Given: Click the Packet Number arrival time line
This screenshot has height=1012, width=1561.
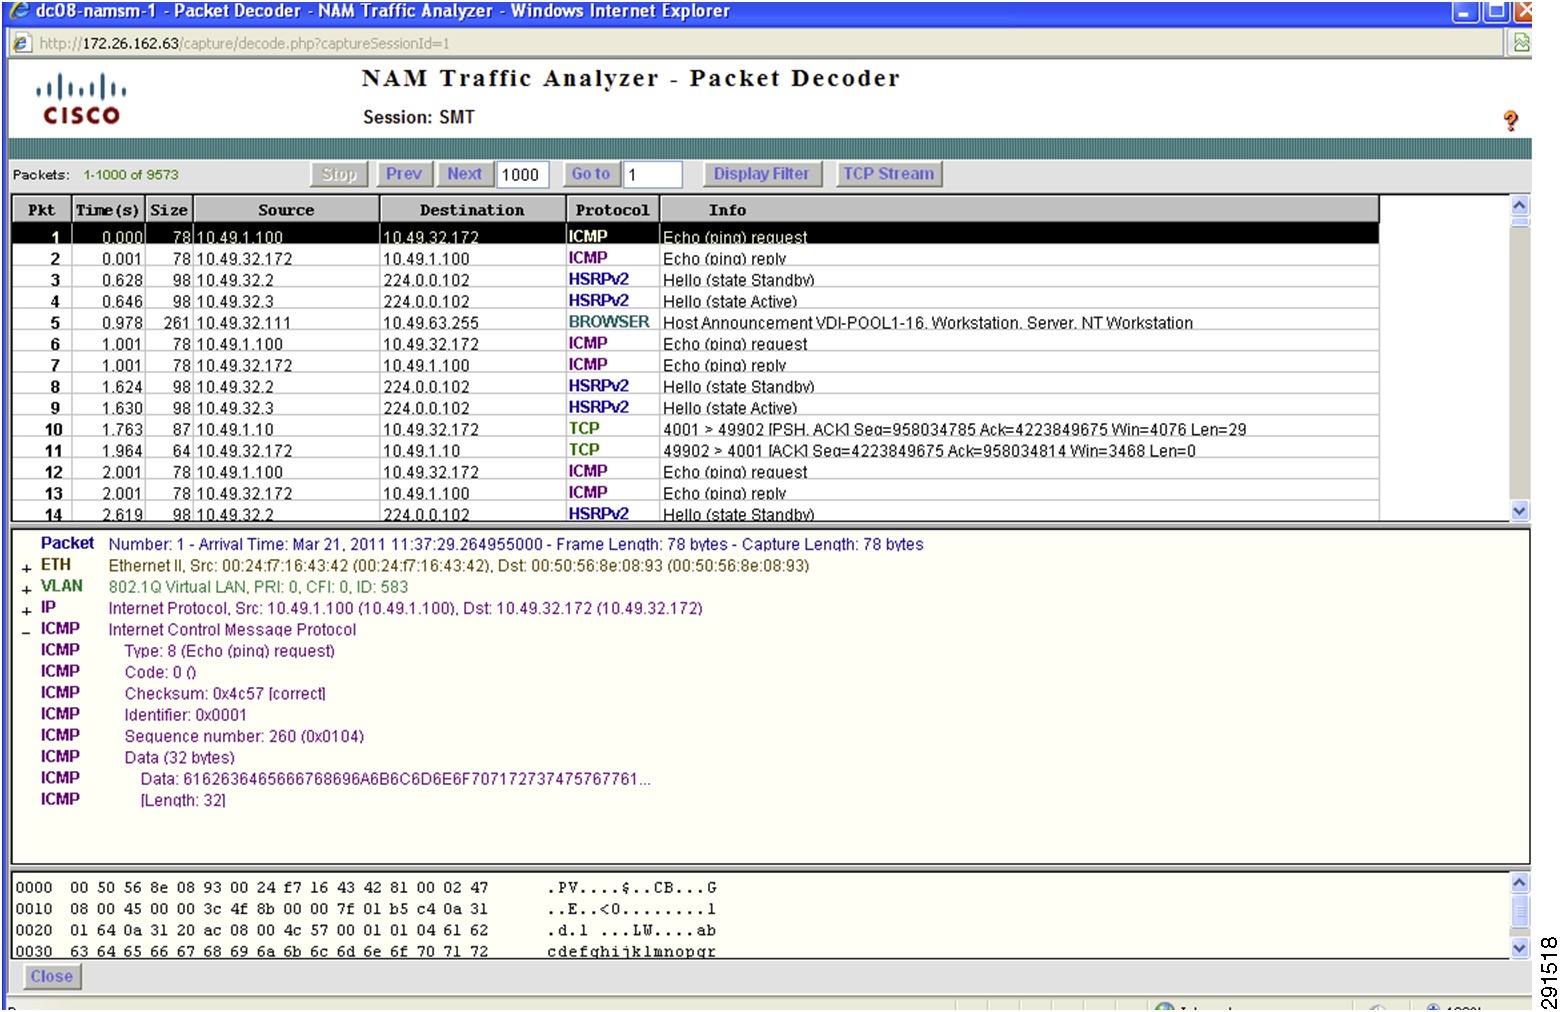Looking at the screenshot, I should pyautogui.click(x=516, y=545).
